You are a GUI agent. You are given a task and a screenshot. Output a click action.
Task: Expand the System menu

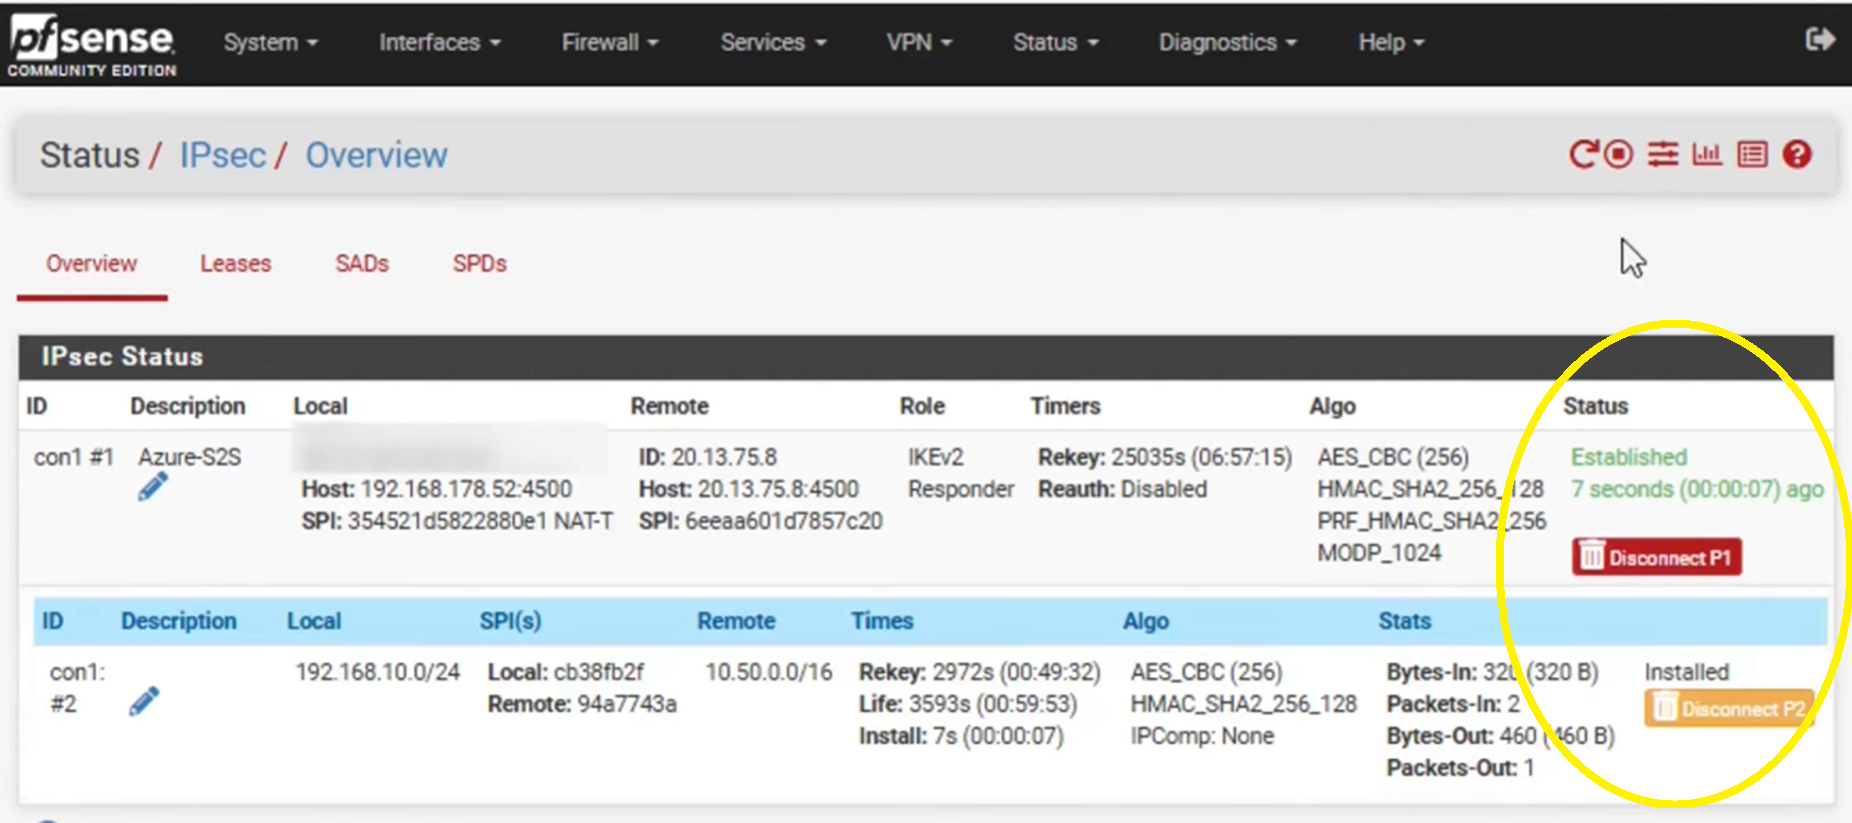(x=270, y=43)
